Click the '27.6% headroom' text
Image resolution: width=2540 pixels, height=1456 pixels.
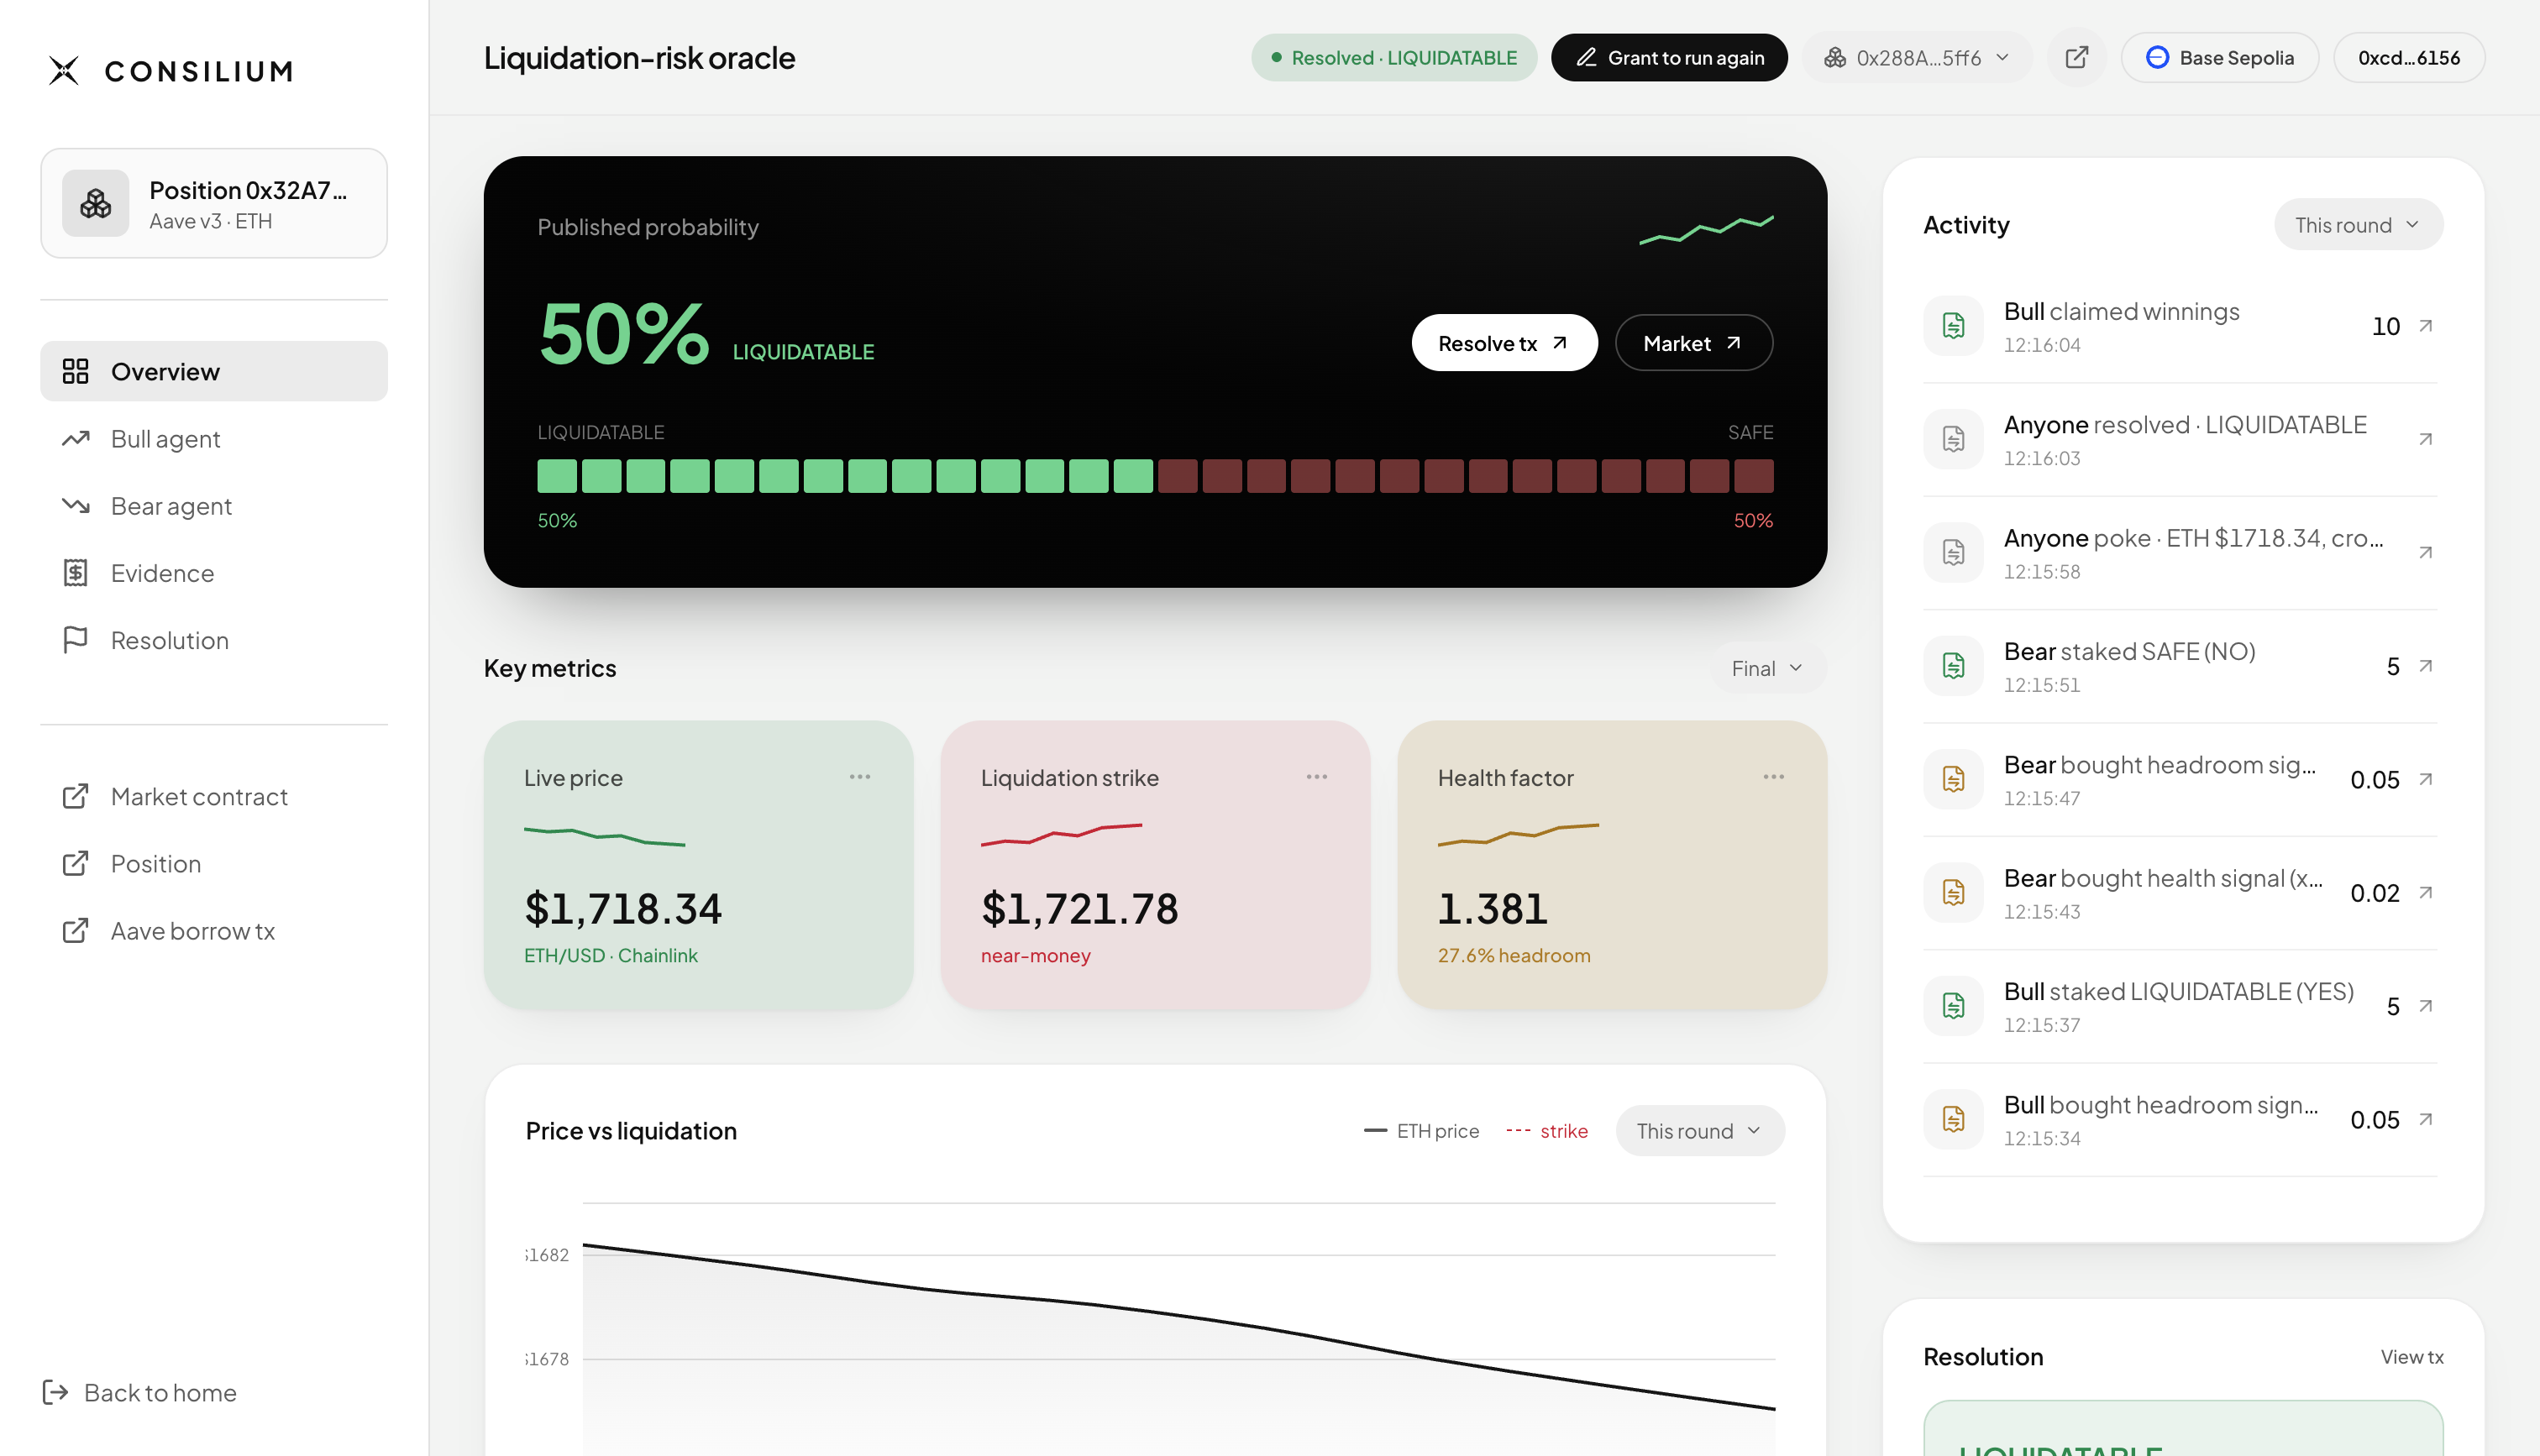point(1514,955)
